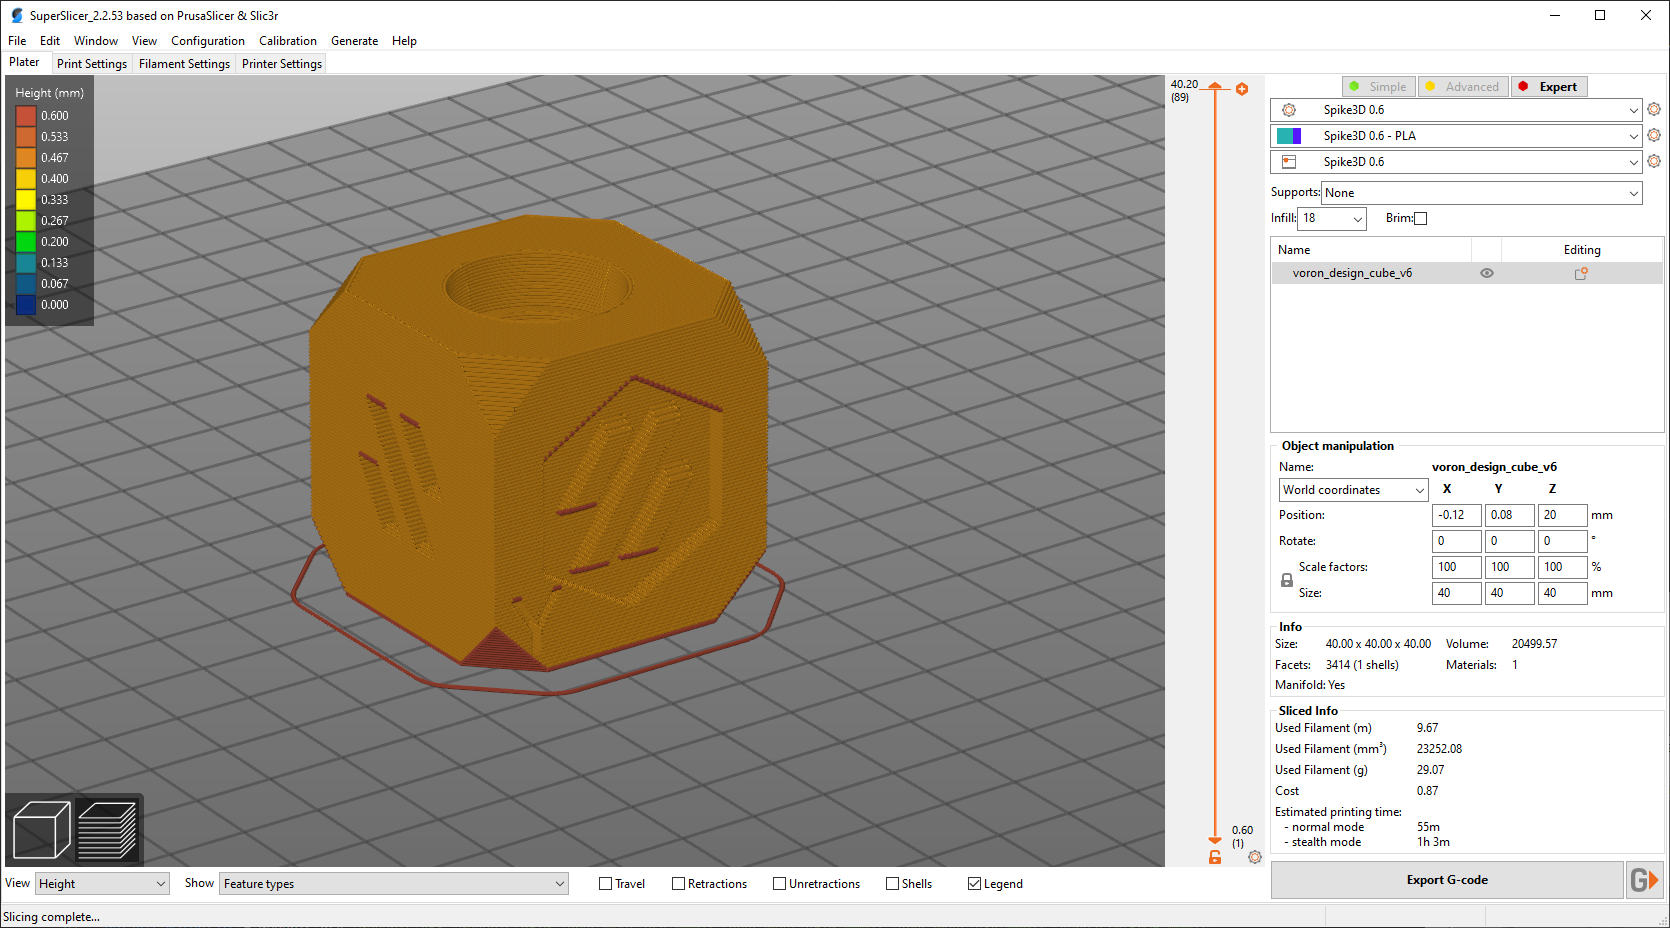1670x928 pixels.
Task: Click the 0.400 height legend swatch
Action: point(26,179)
